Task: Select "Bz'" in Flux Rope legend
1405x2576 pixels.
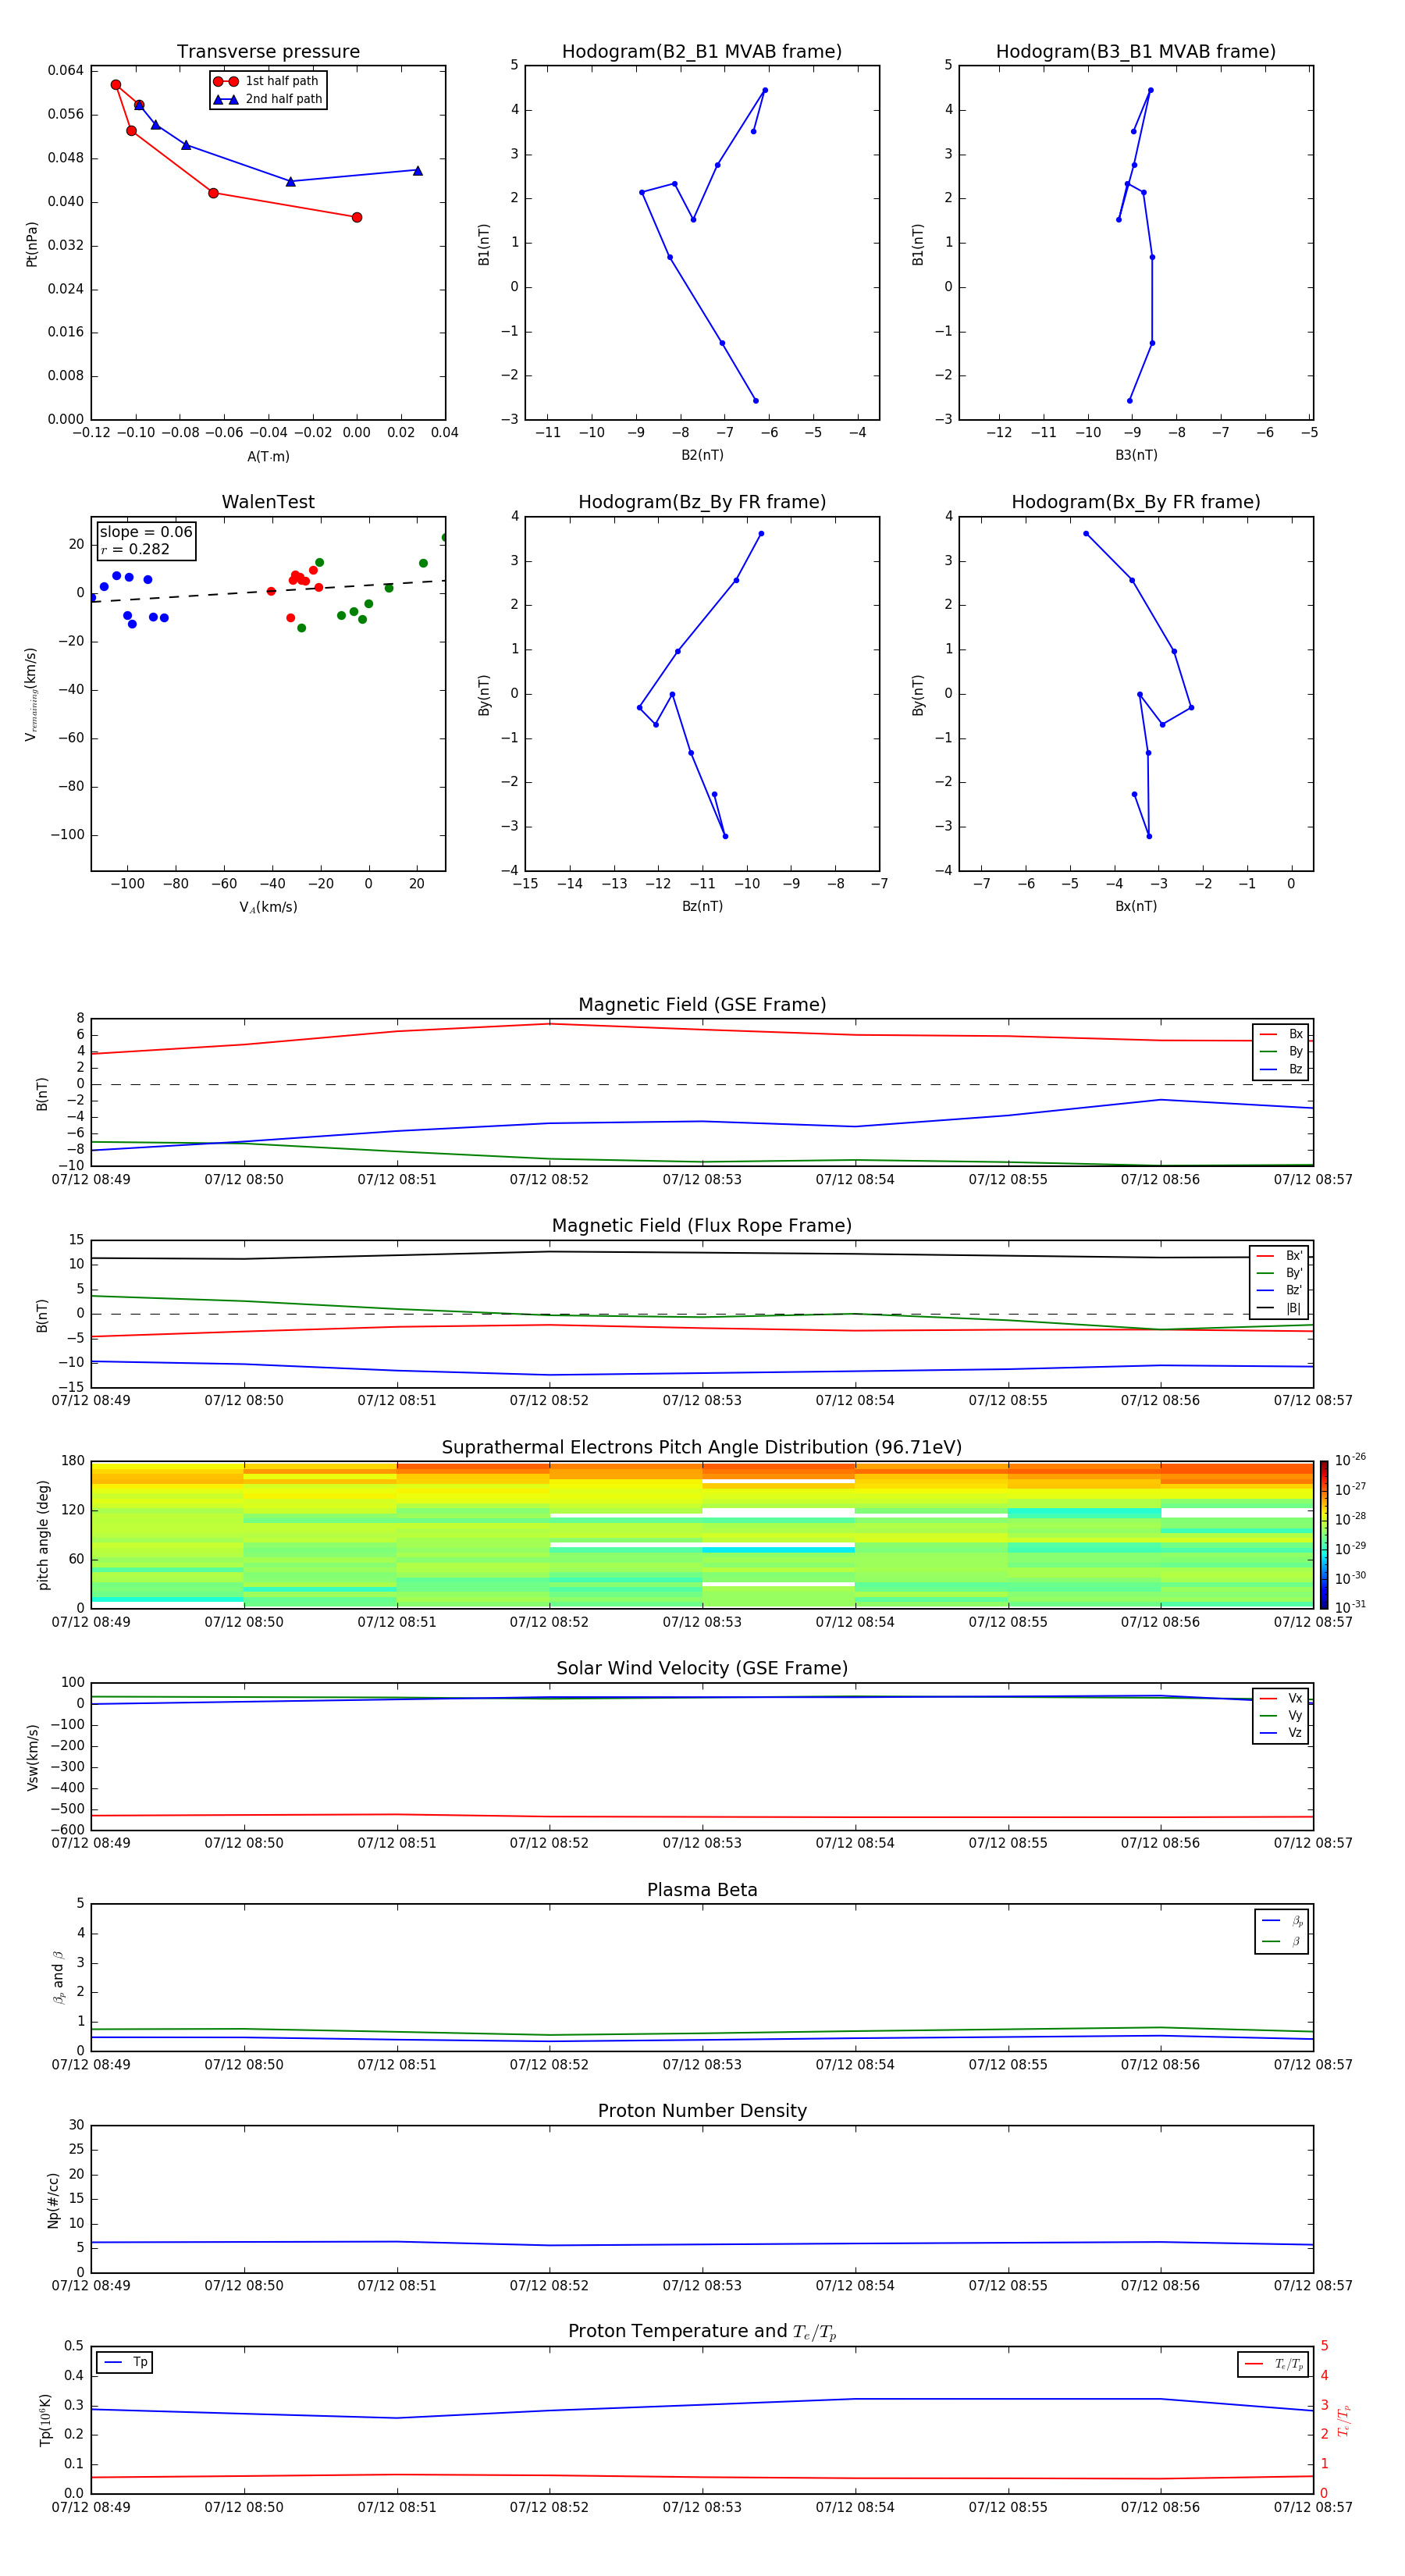Action: pyautogui.click(x=1279, y=1290)
